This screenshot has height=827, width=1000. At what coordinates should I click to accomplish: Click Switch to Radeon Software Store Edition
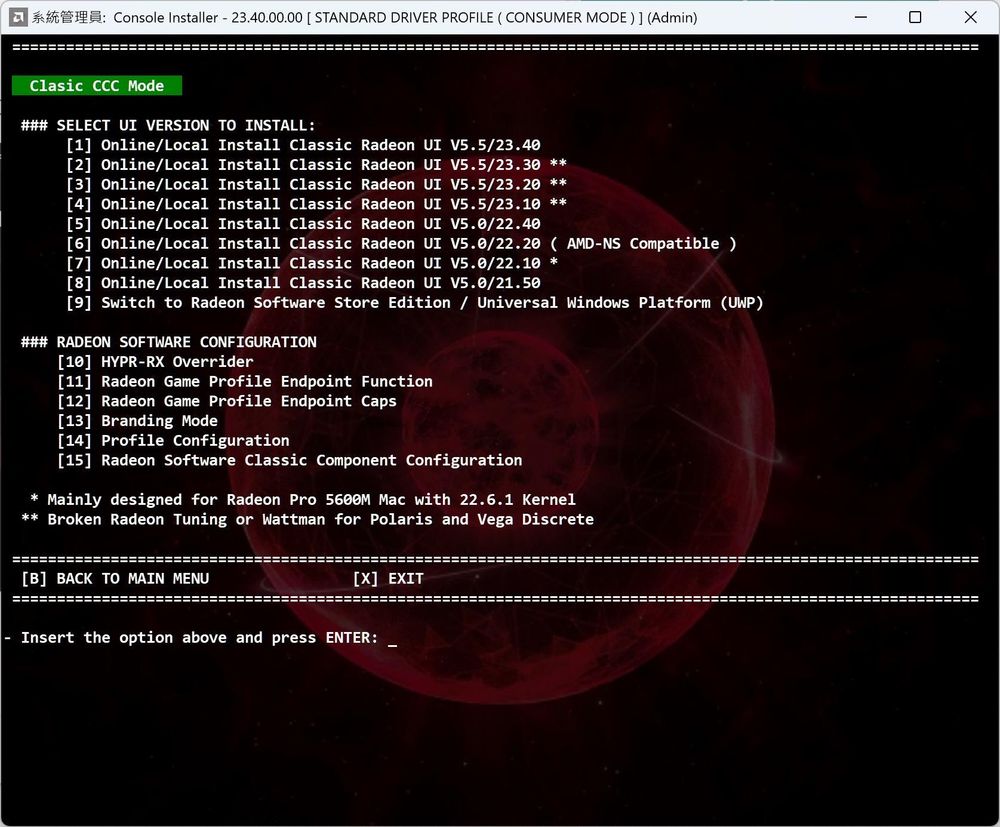[x=415, y=302]
